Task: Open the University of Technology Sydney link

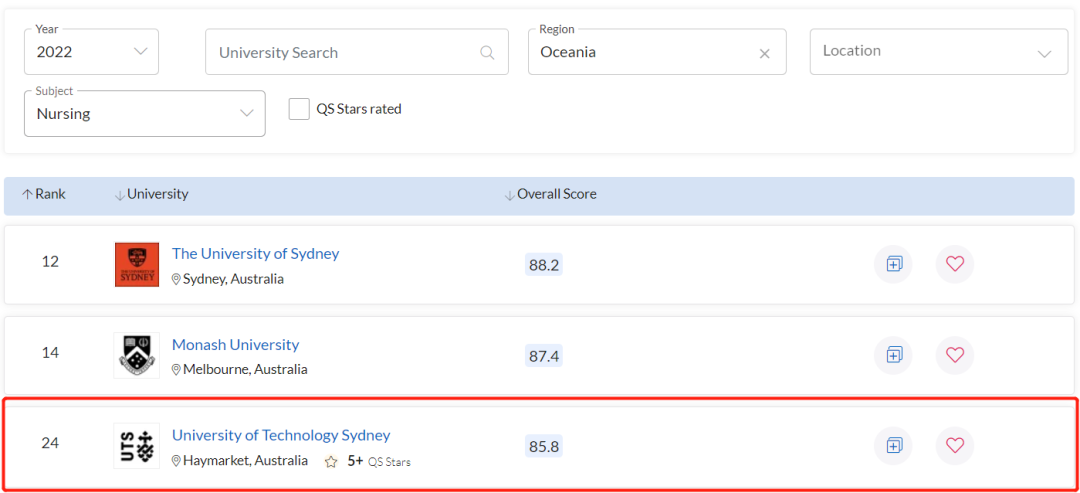Action: 281,435
